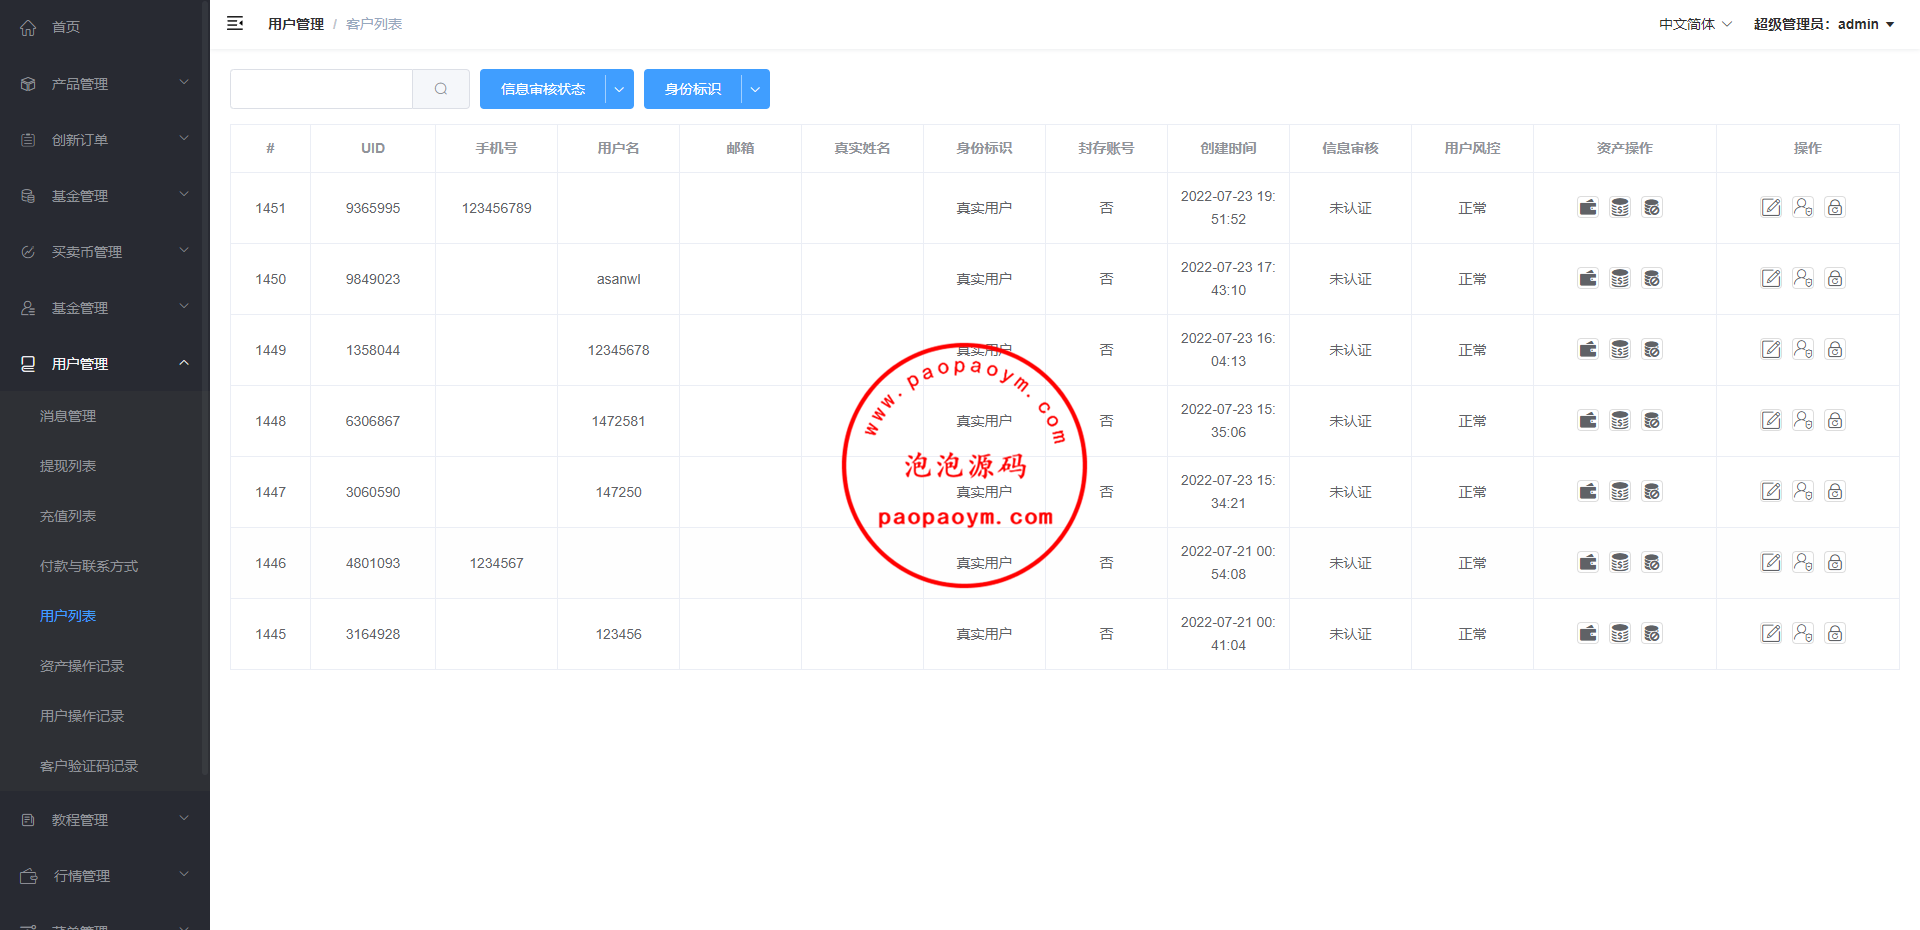Viewport: 1920px width, 930px height.
Task: Click the dollar coin stack icon for UID 9849023
Action: click(x=1620, y=279)
